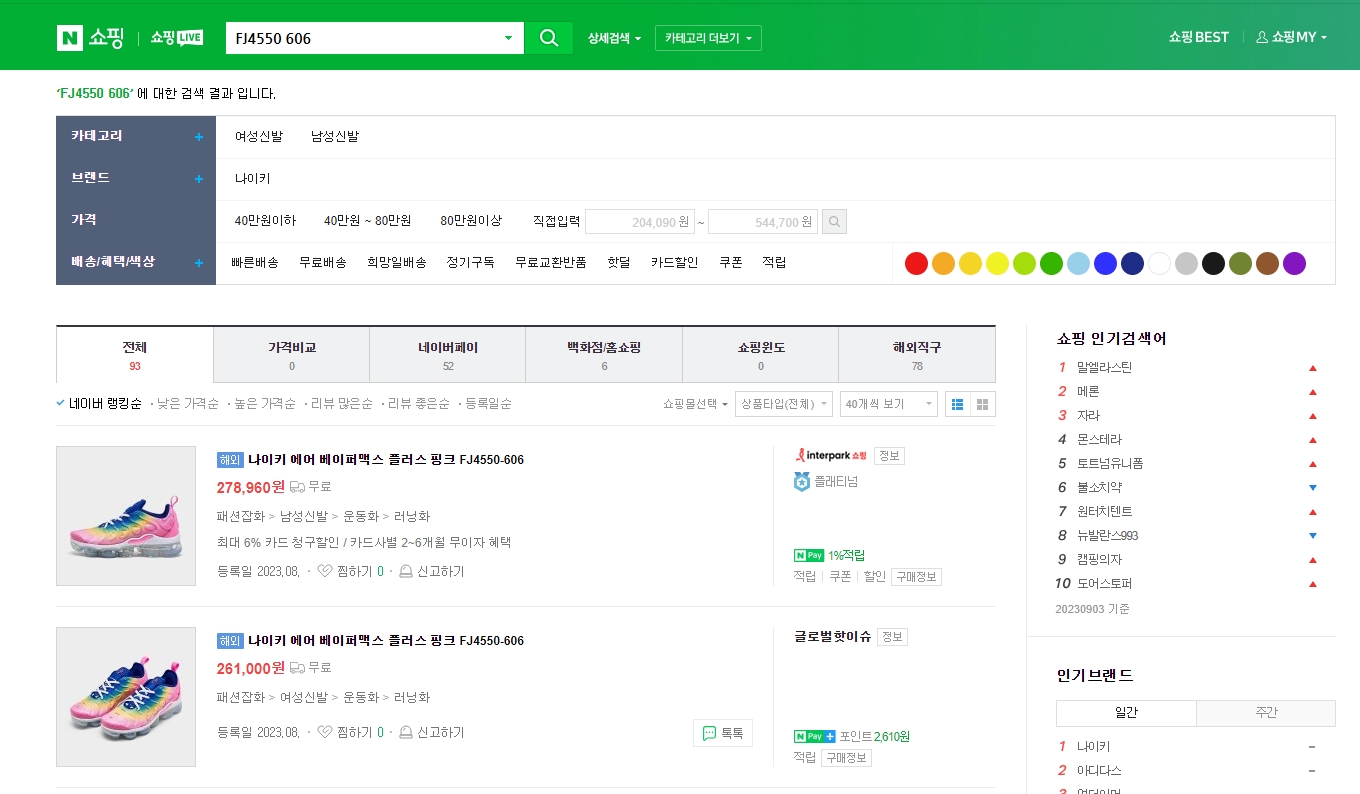The image size is (1360, 794).
Task: Expand 카테고리 filter with plus icon
Action: click(199, 137)
